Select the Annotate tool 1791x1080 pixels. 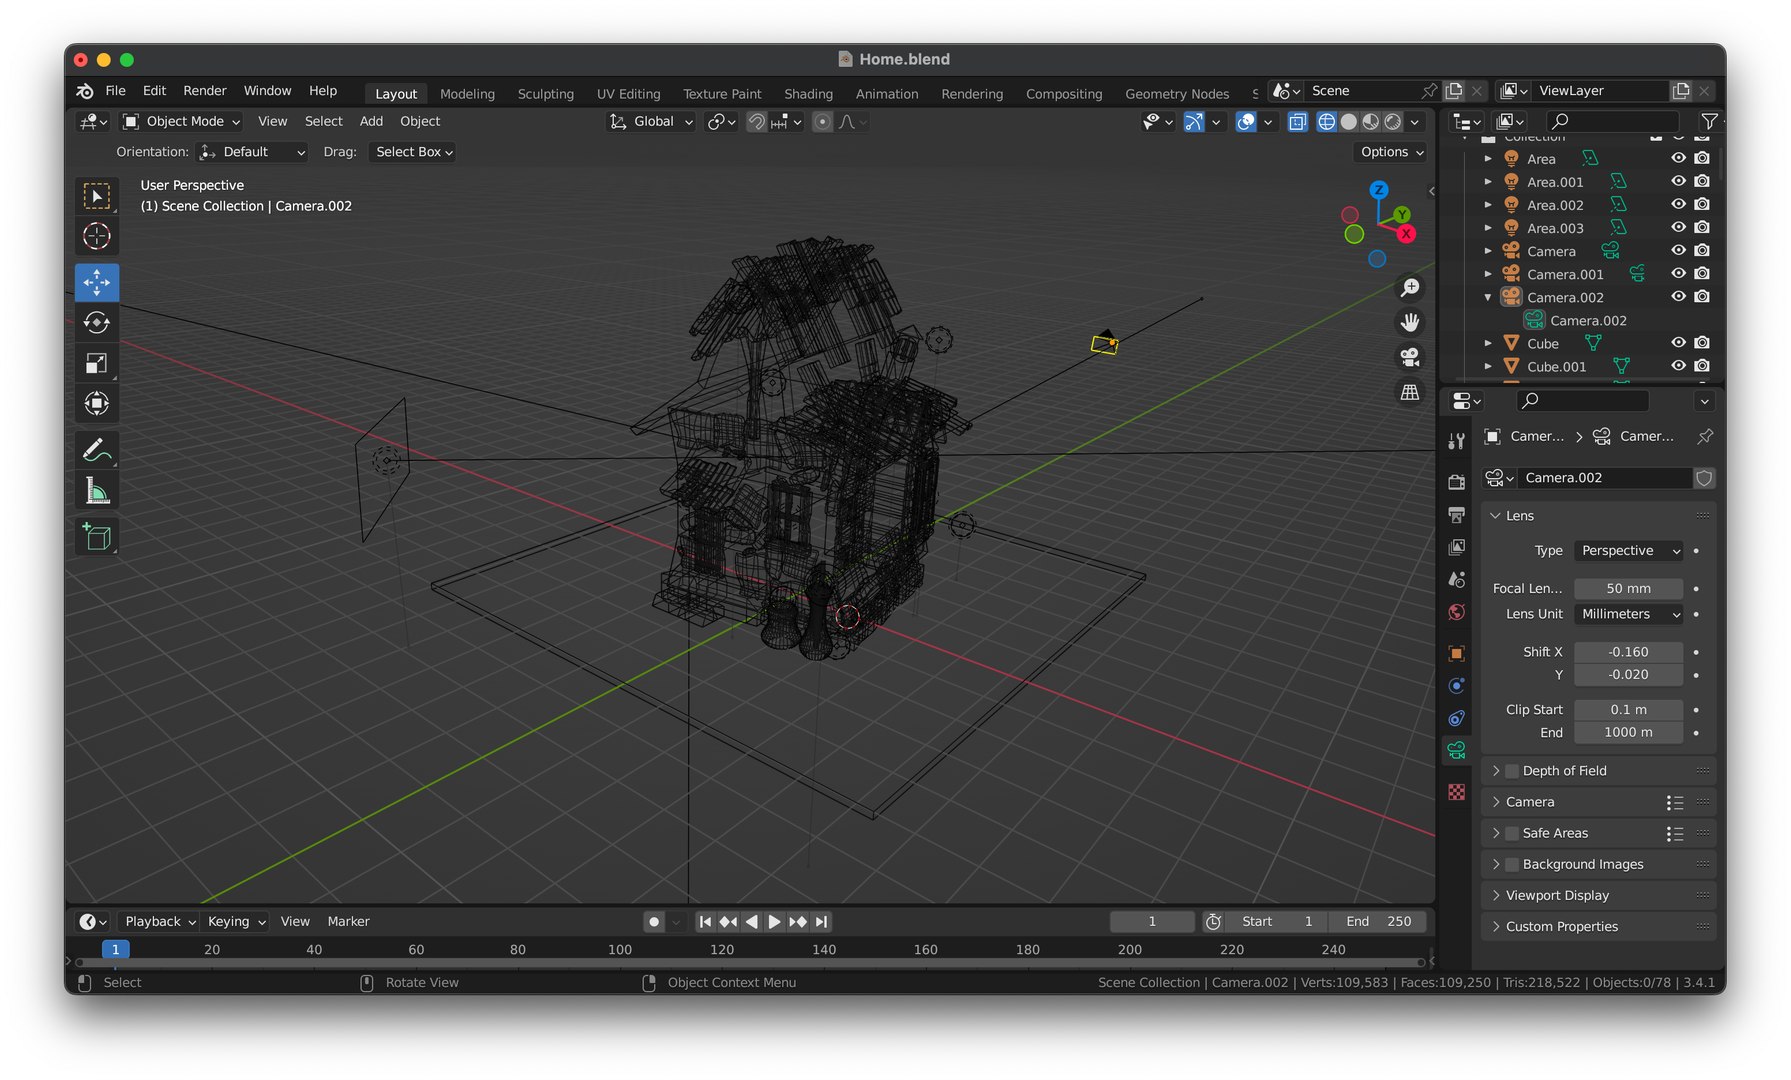97,450
